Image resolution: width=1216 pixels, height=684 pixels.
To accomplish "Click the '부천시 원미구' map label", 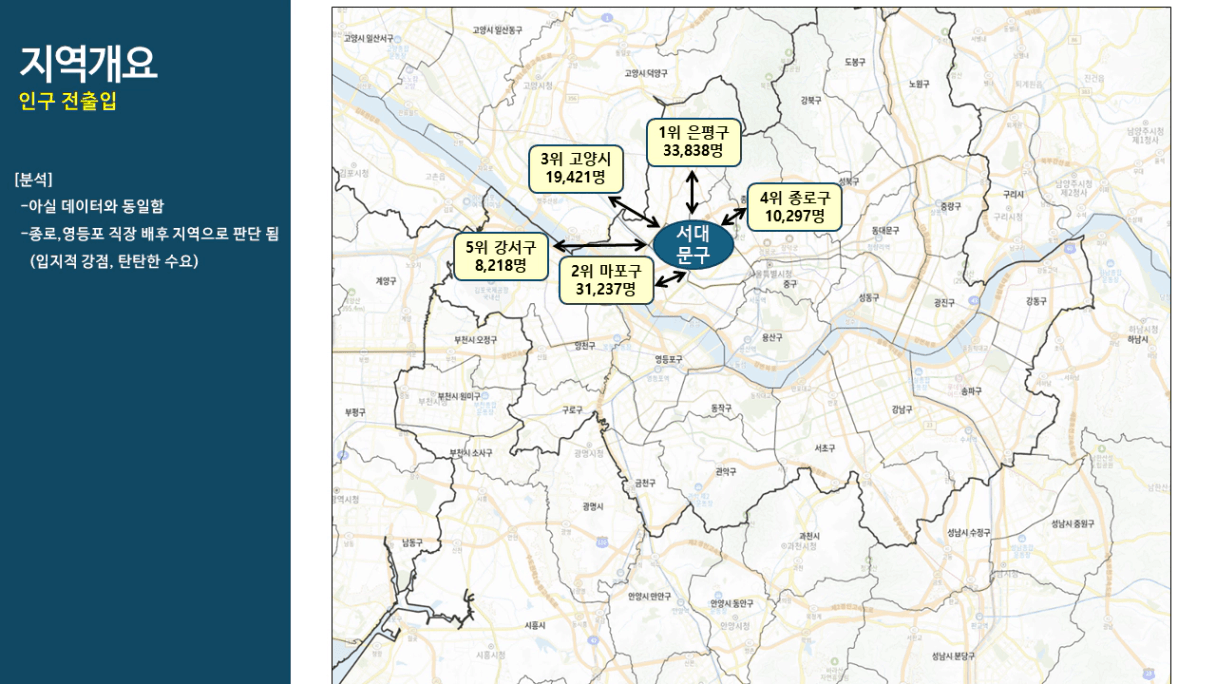I will coord(459,396).
